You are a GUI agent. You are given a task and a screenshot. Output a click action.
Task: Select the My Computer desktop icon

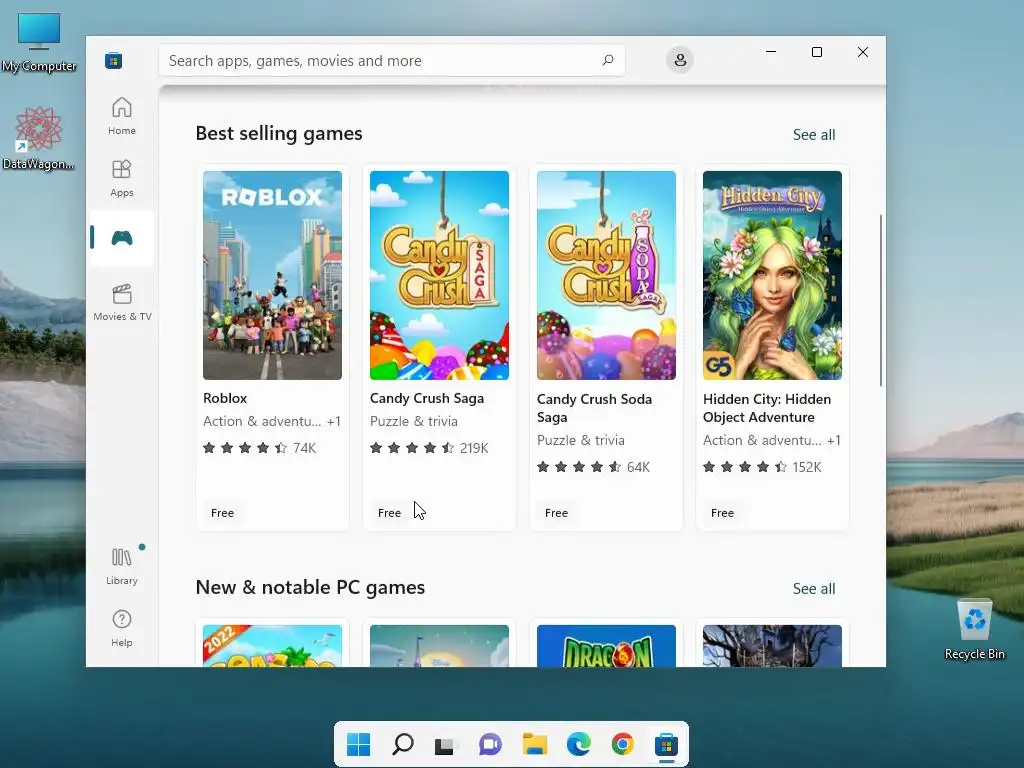[39, 42]
